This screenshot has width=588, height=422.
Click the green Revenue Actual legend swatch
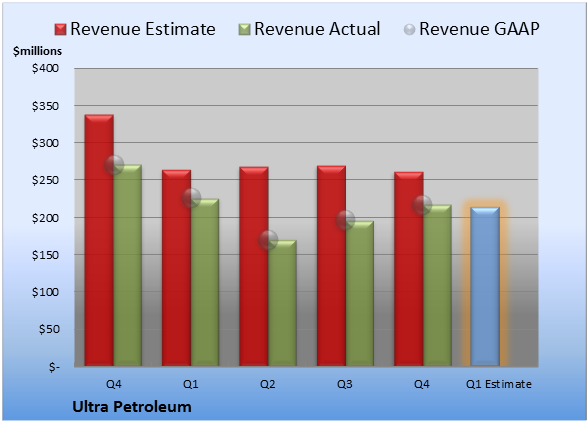tap(244, 29)
